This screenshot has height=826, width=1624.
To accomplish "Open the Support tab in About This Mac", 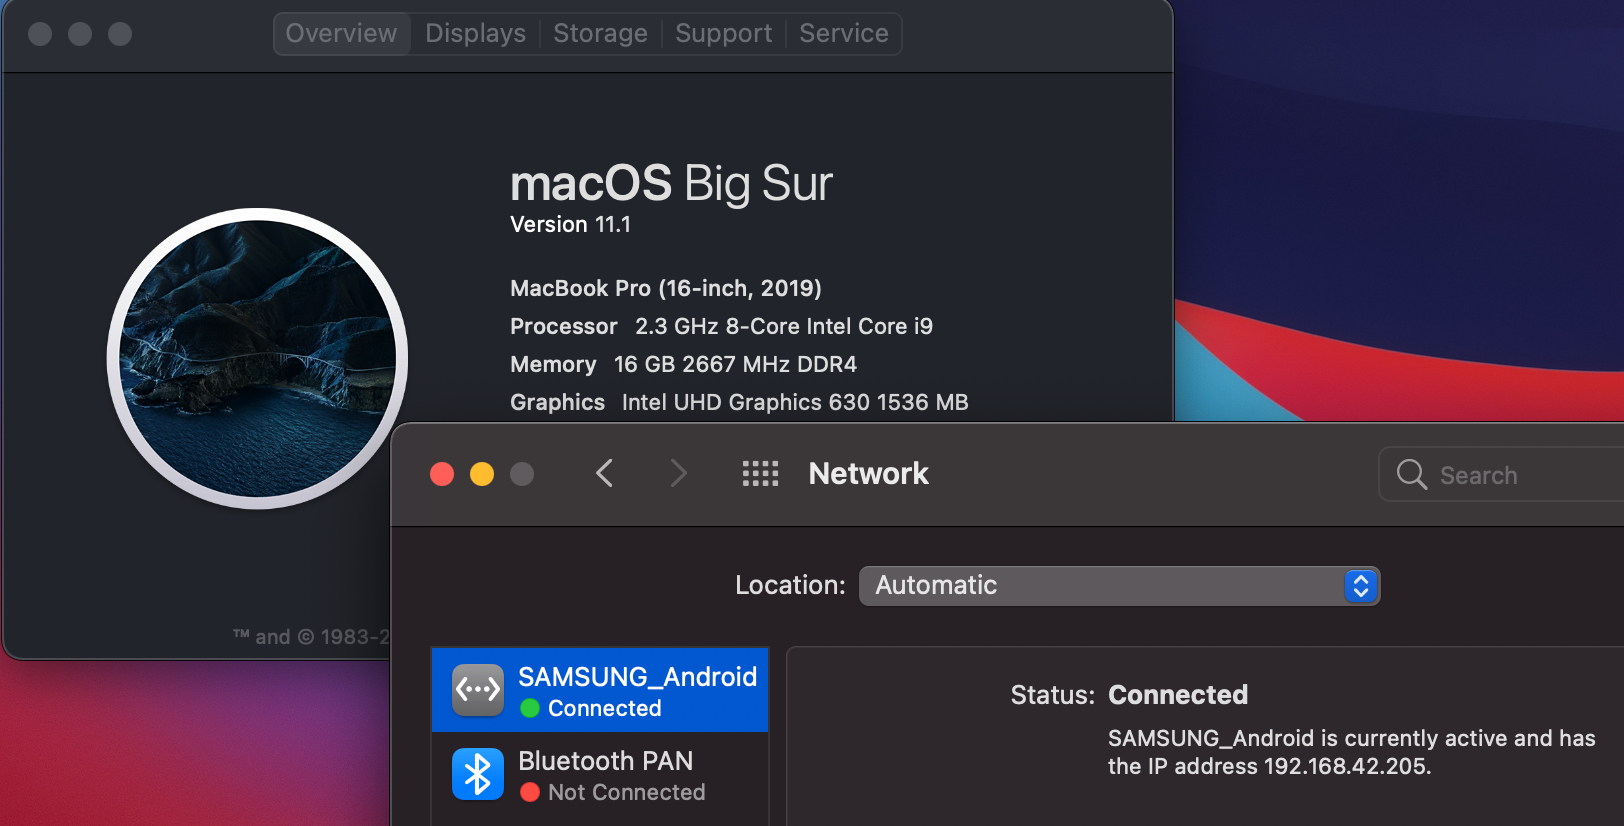I will [x=723, y=33].
